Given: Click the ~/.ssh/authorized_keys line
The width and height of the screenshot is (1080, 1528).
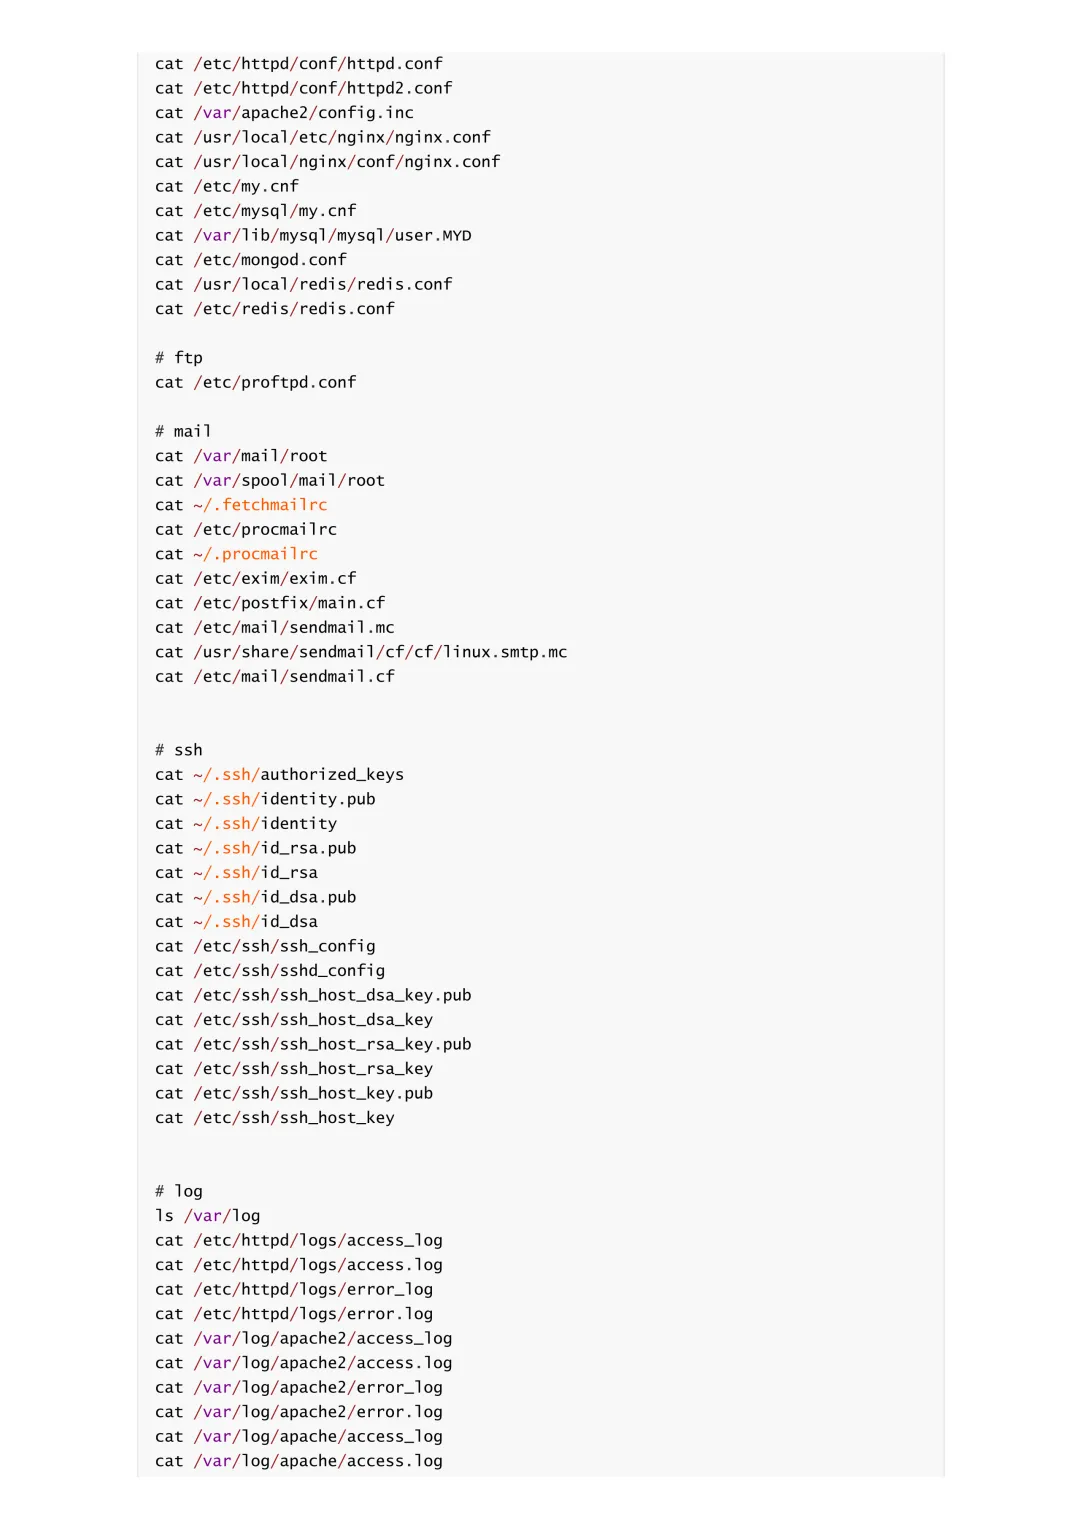Looking at the screenshot, I should pyautogui.click(x=280, y=775).
